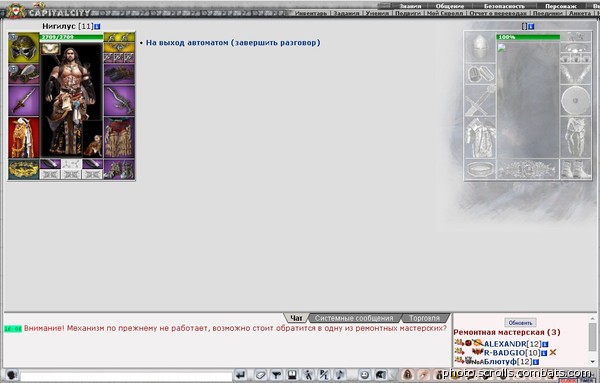Click info icon atop right character panel
This screenshot has width=600, height=383.
point(531,26)
